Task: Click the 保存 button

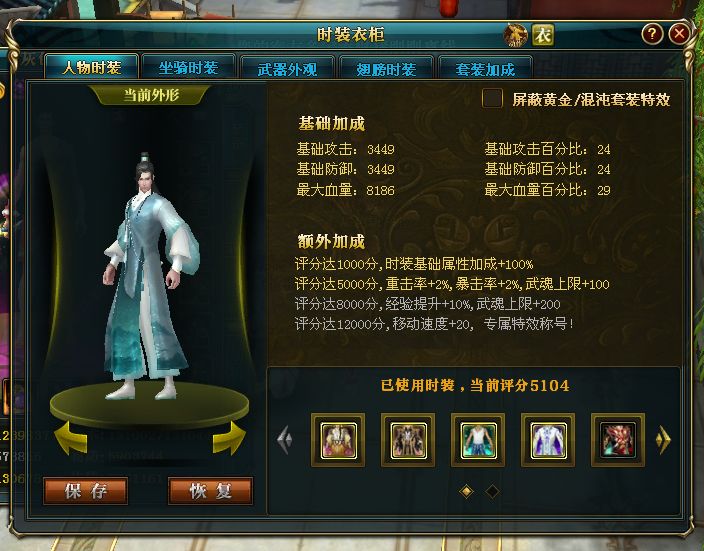Action: [x=86, y=491]
